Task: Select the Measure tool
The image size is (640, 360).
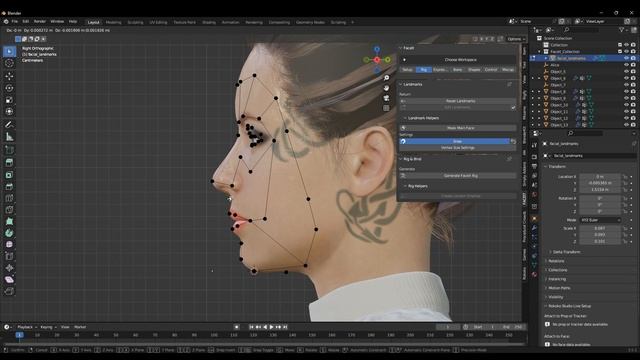Action: tap(9, 137)
